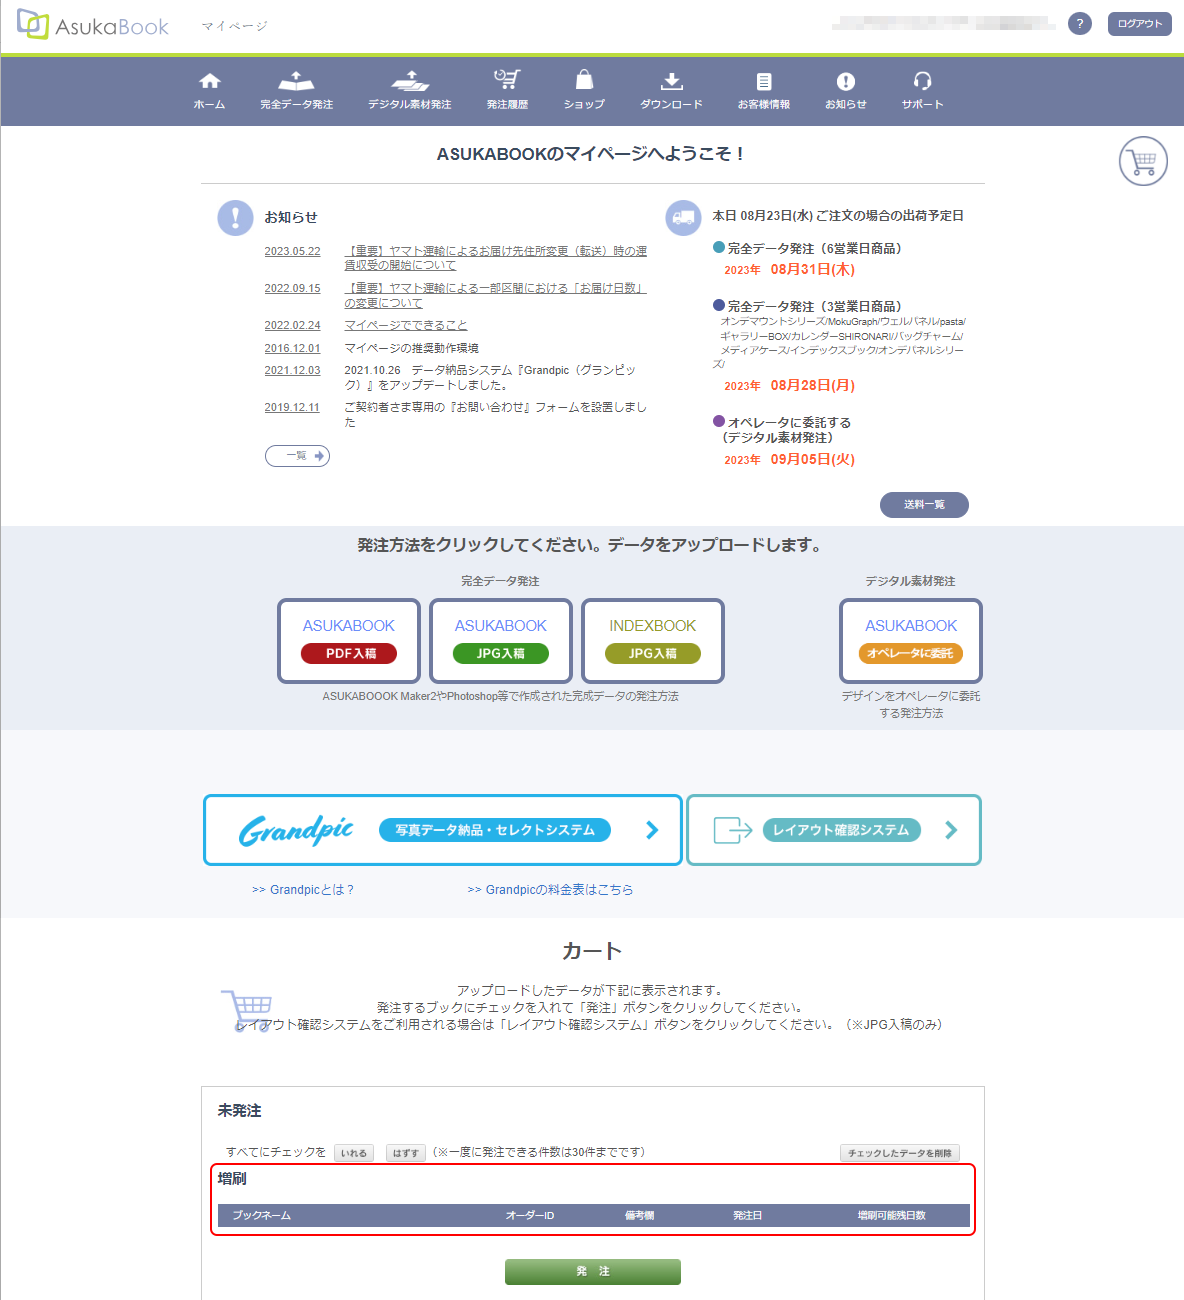Click the 発注日 column header

(x=748, y=1215)
